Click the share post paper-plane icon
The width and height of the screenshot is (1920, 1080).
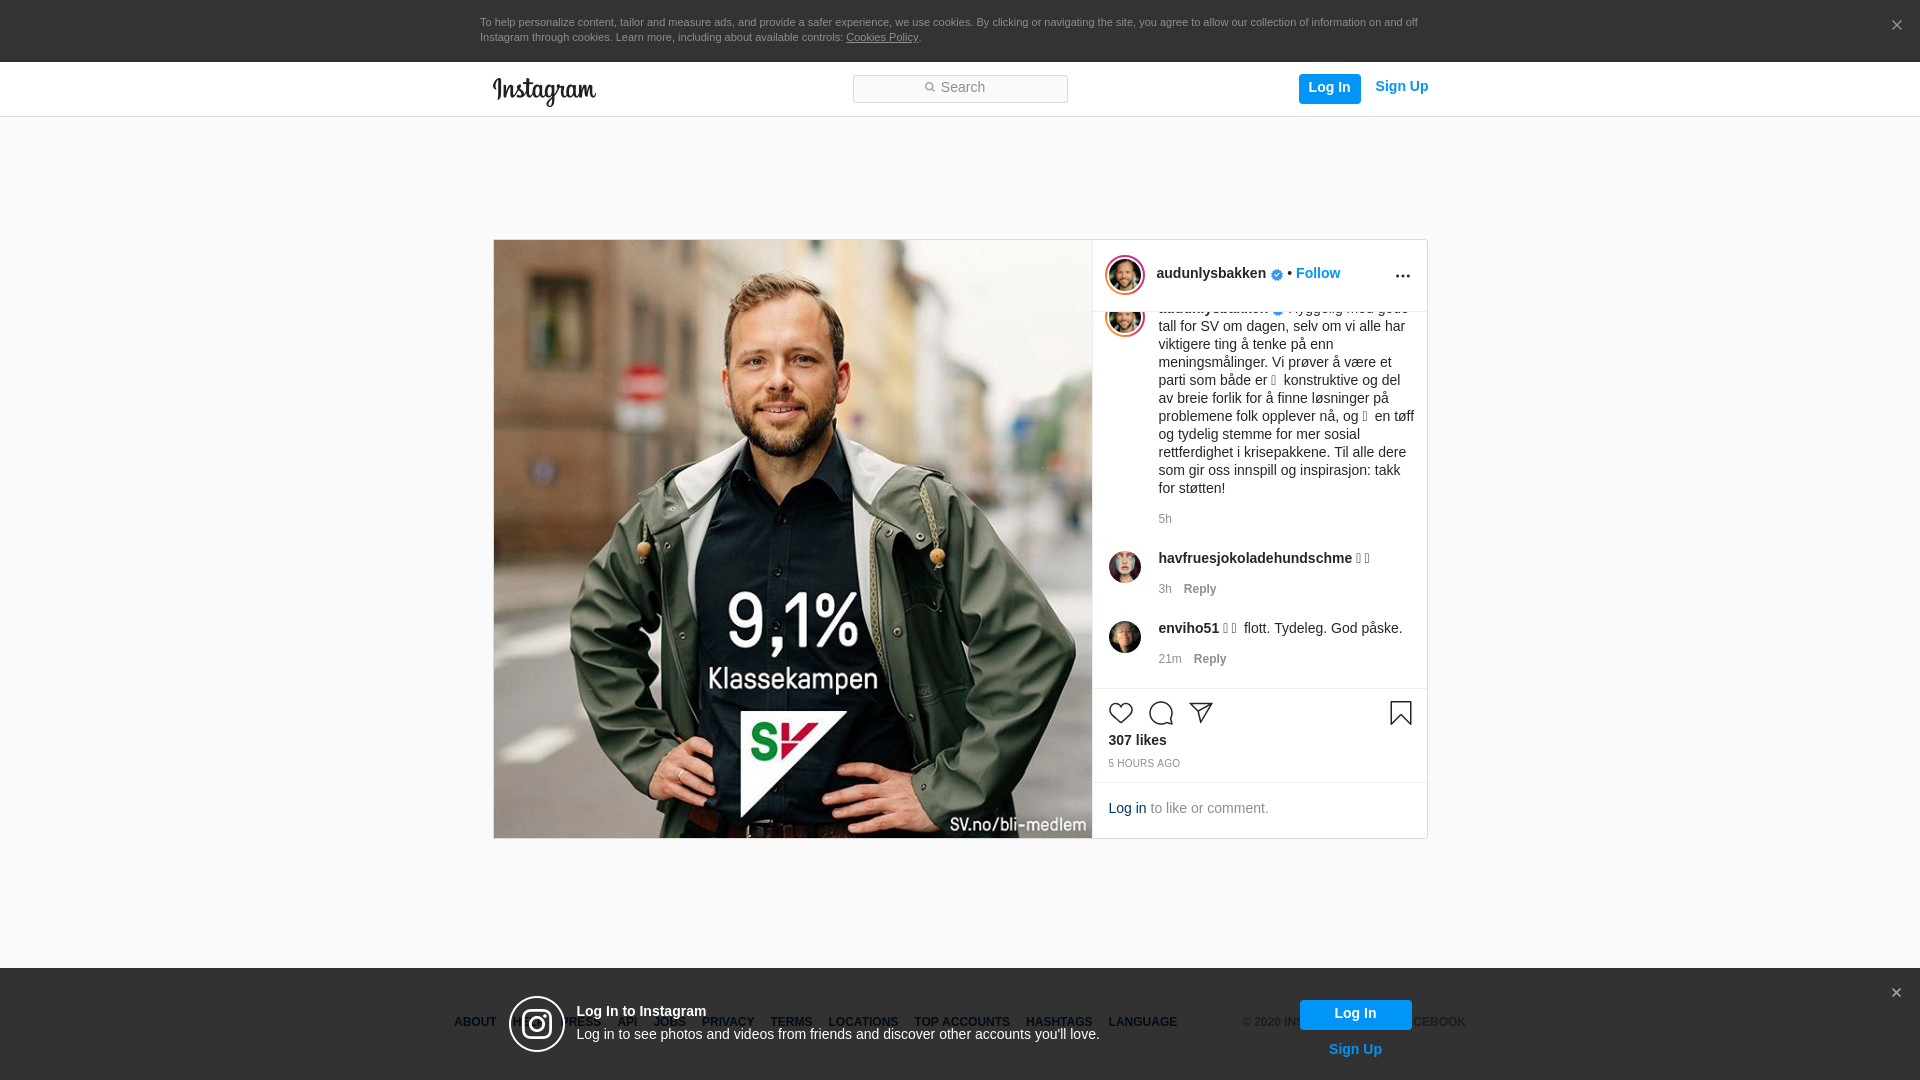(1200, 713)
